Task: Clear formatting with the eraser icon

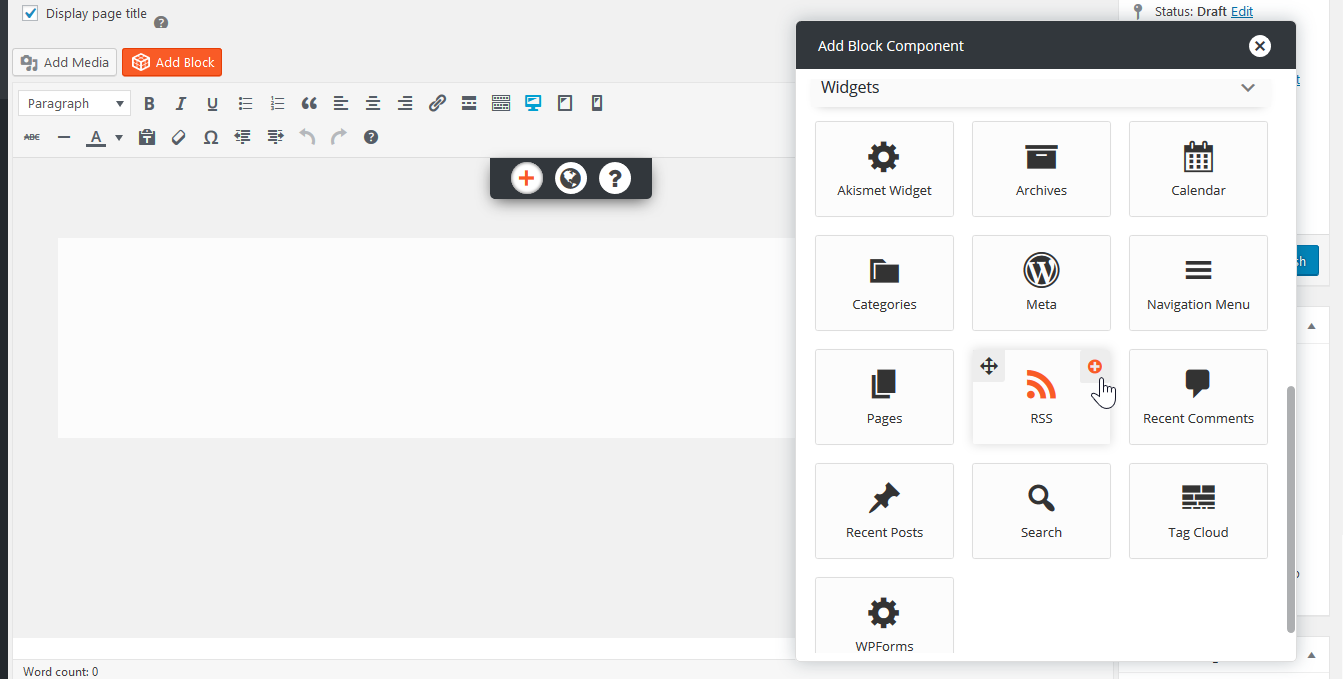Action: [x=179, y=137]
